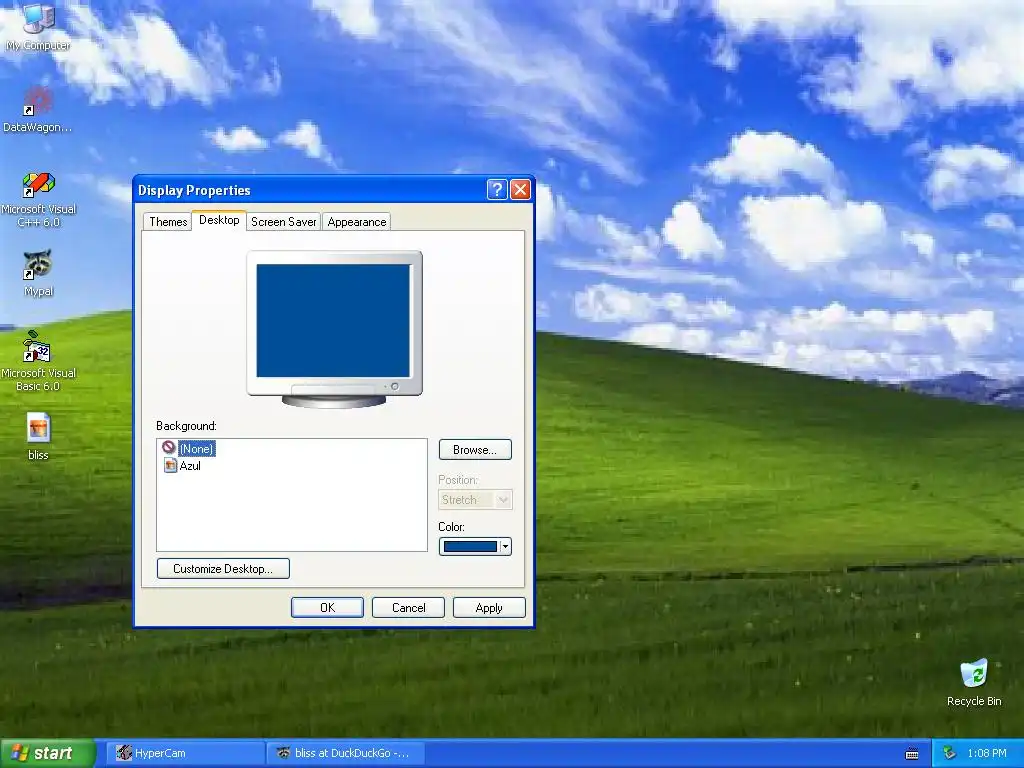The image size is (1024, 768).
Task: Switch to the Screen Saver tab
Action: click(x=283, y=221)
